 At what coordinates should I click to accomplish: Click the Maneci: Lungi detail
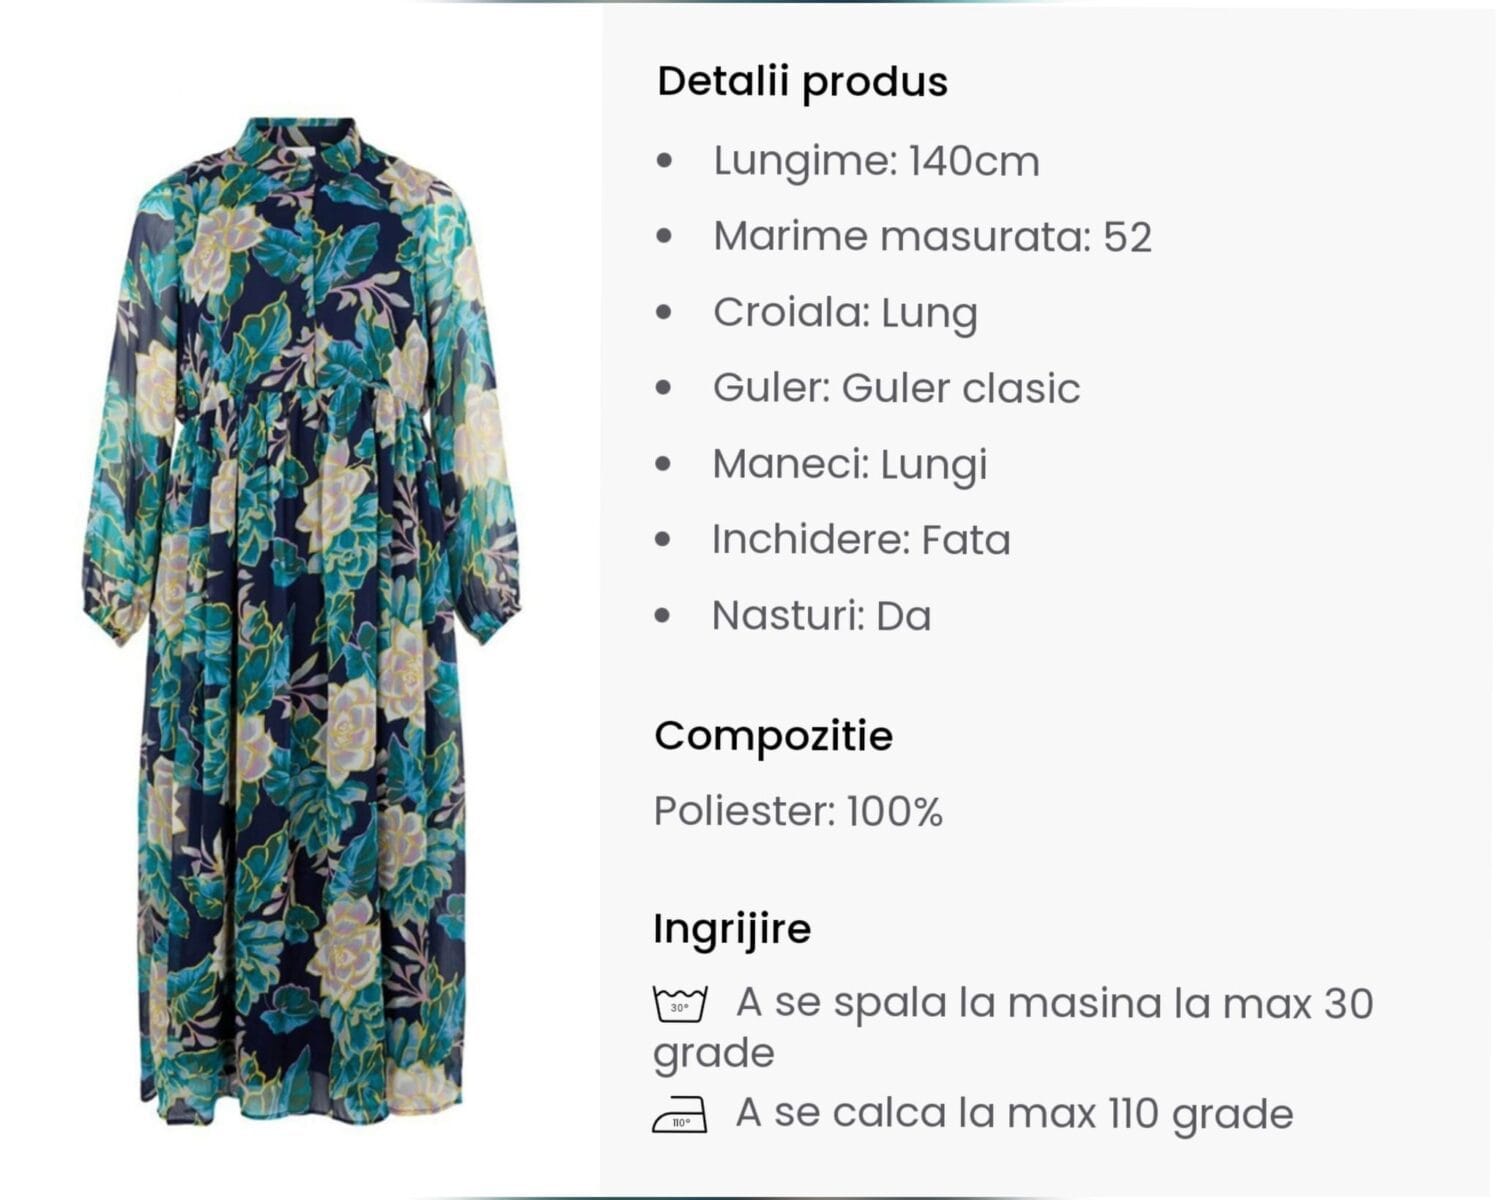click(850, 464)
